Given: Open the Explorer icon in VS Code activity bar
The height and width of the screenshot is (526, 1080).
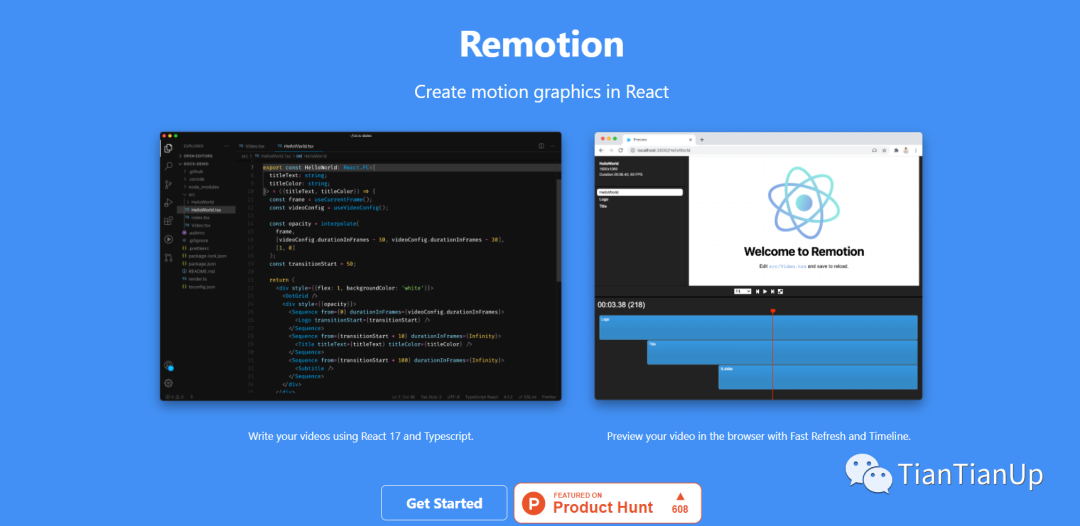Looking at the screenshot, I should (168, 148).
